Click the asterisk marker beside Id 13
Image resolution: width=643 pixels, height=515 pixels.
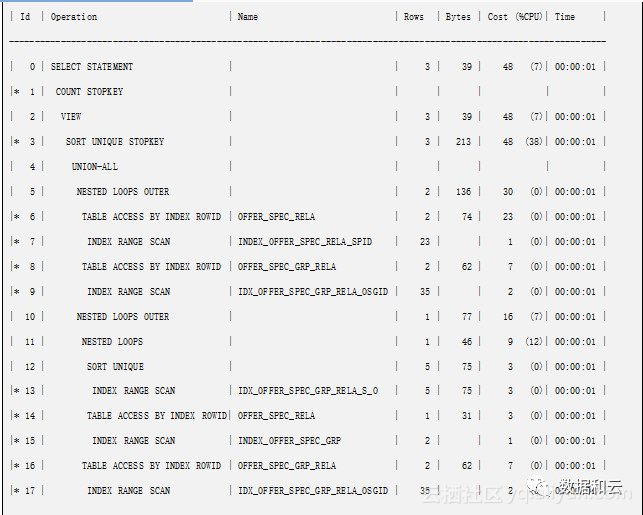click(x=17, y=391)
